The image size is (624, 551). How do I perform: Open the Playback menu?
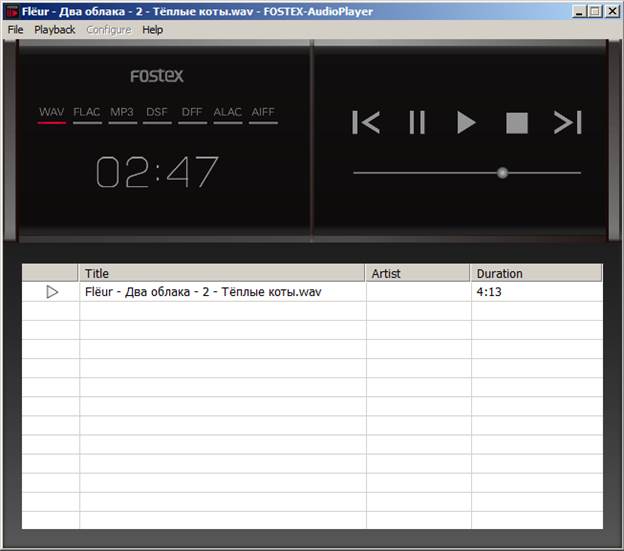[x=55, y=30]
